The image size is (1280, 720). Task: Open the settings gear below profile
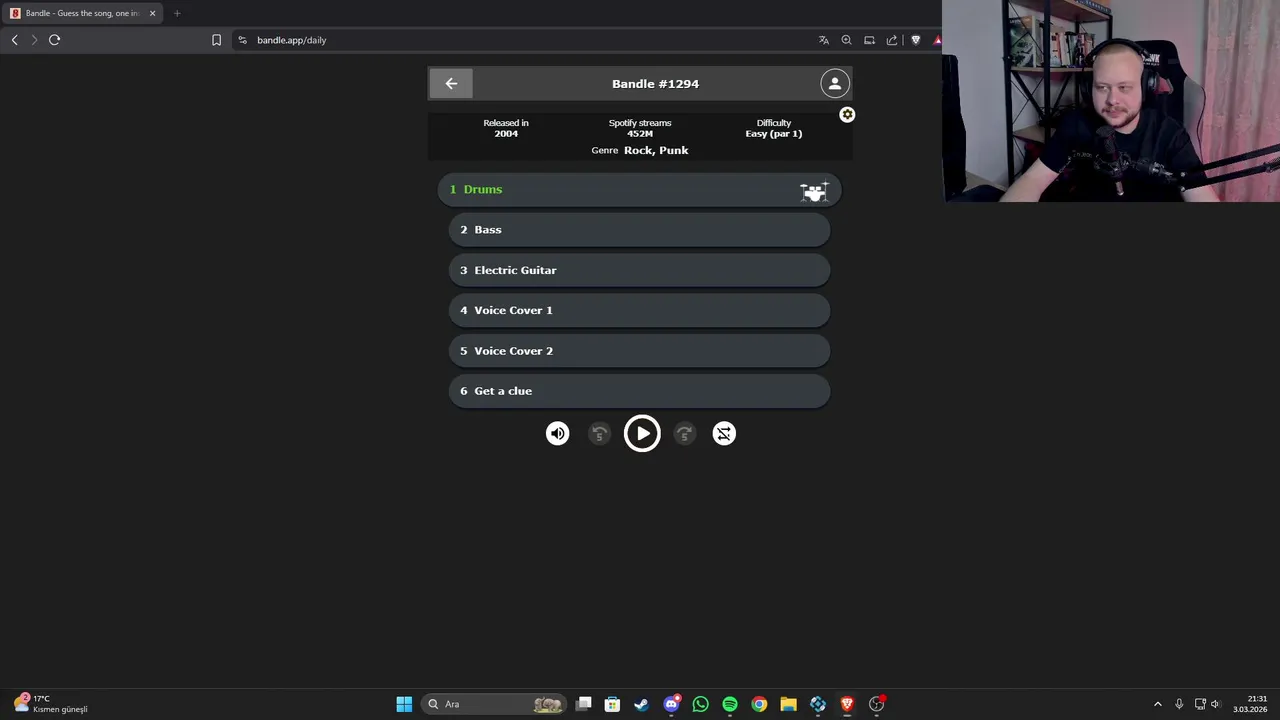847,115
